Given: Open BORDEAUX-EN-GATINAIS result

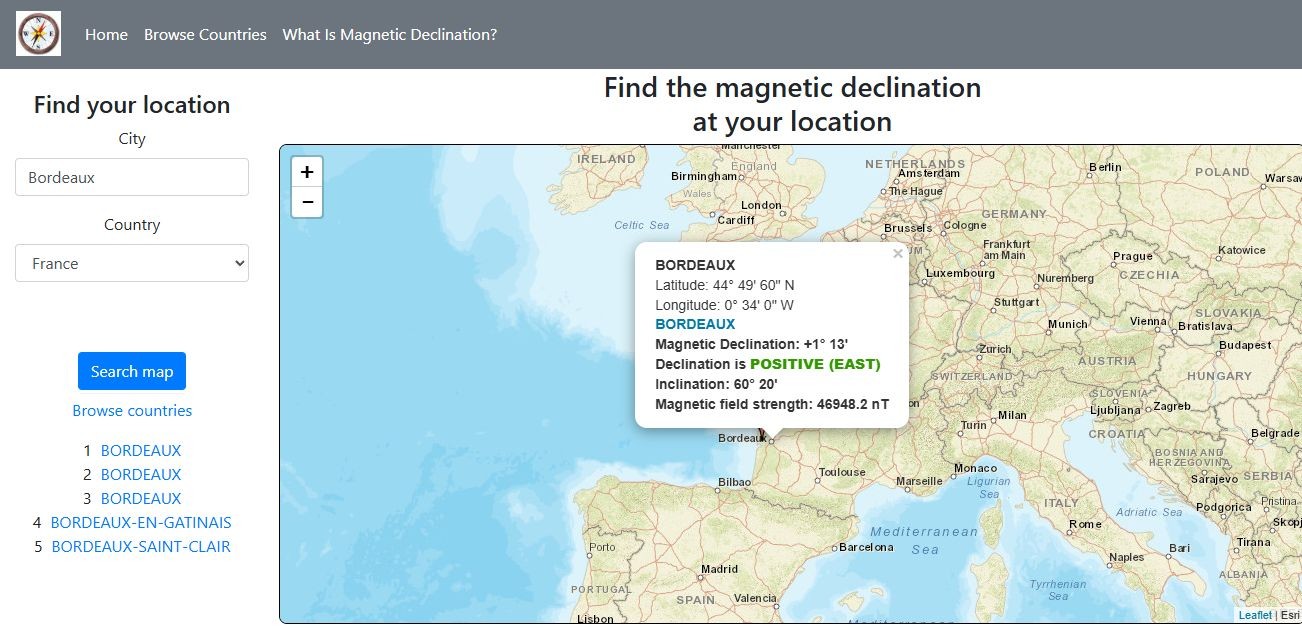Looking at the screenshot, I should 141,523.
